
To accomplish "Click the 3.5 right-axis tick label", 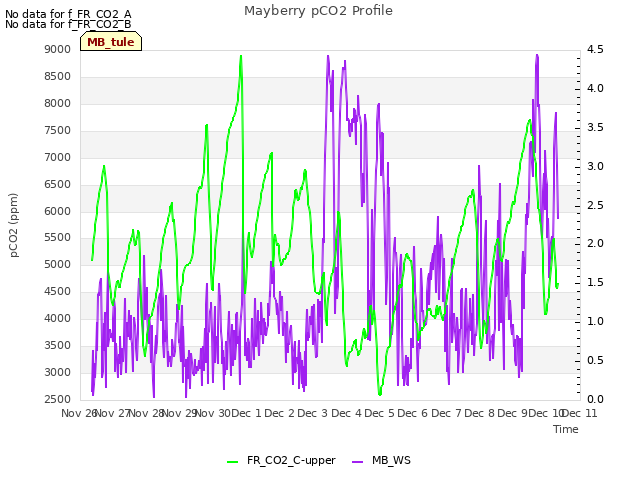I will (x=595, y=127).
